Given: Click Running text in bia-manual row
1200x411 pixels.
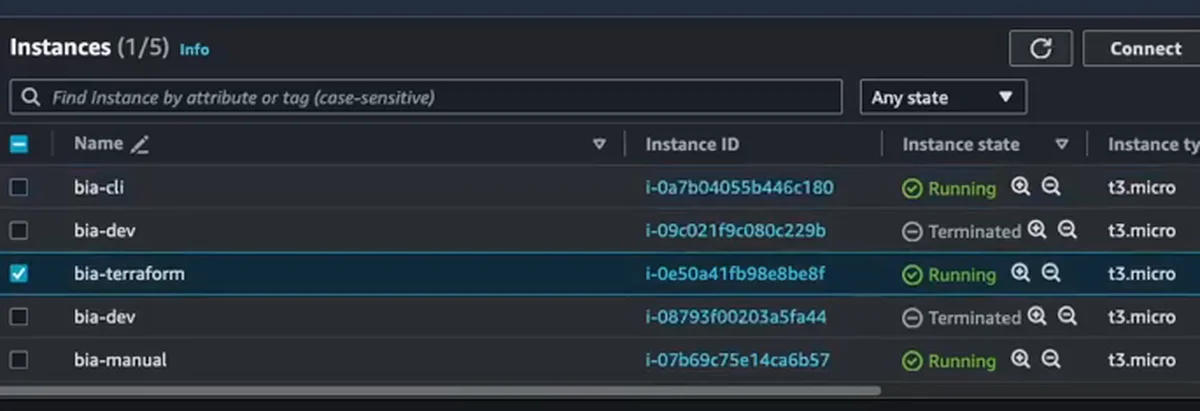Looking at the screenshot, I should 962,361.
